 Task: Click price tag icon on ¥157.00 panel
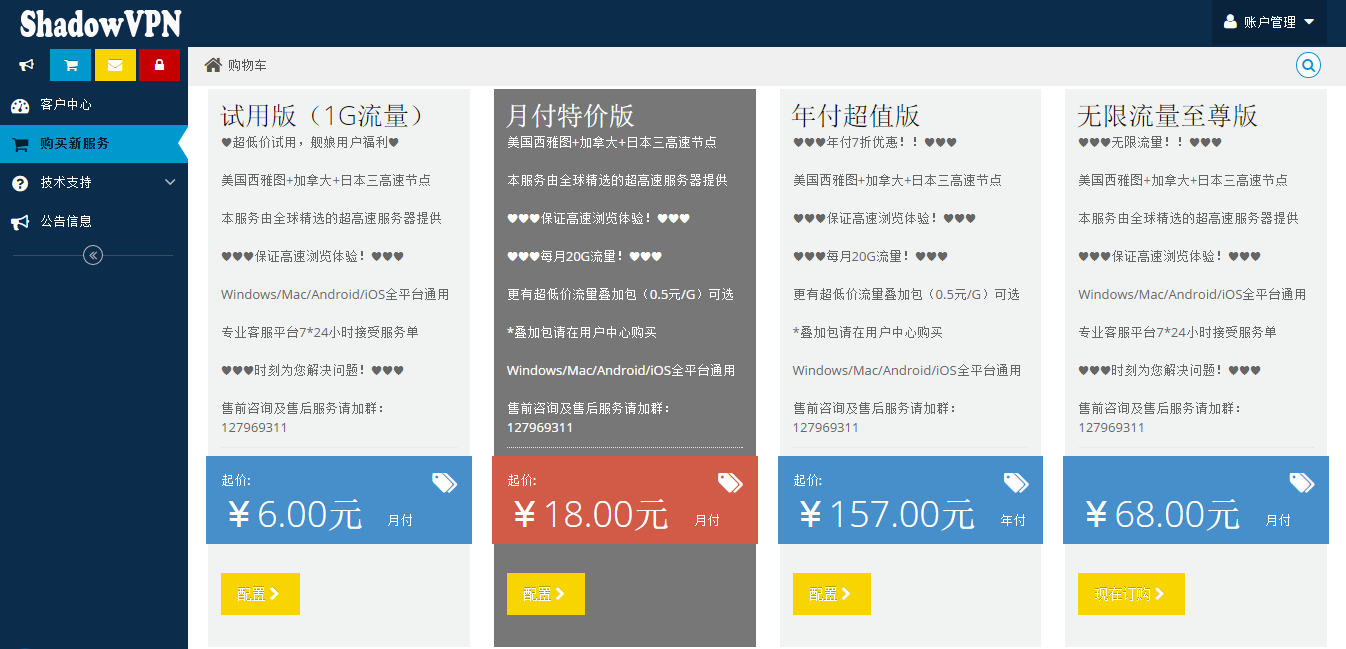coord(1016,483)
